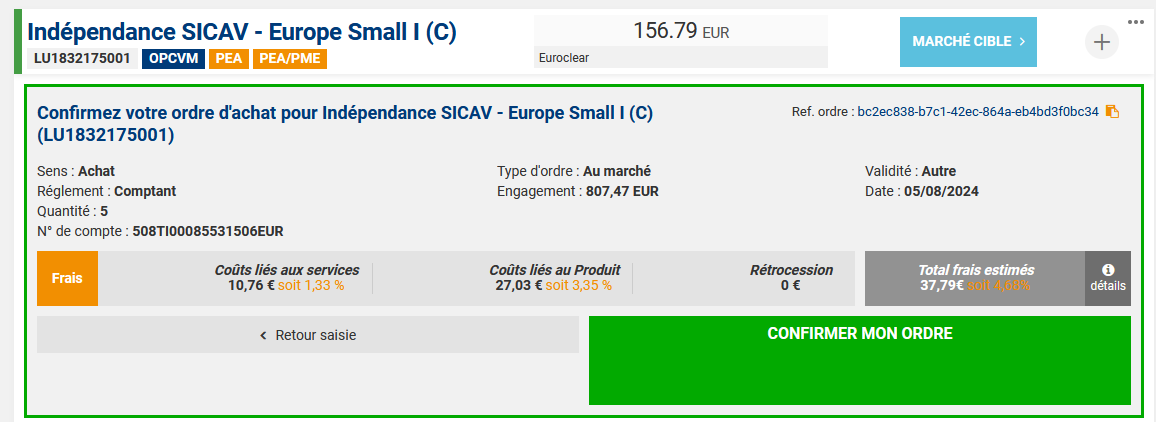Open the Indépendance SICAV fund title
1156x422 pixels.
tap(242, 32)
